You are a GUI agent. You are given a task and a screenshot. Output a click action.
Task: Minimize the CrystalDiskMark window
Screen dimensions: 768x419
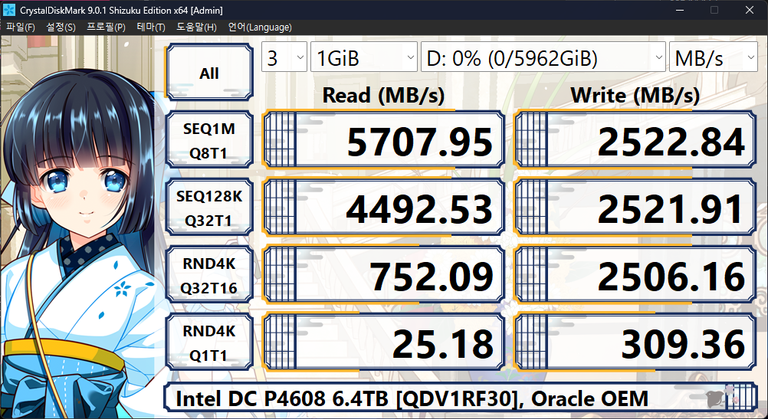[678, 10]
